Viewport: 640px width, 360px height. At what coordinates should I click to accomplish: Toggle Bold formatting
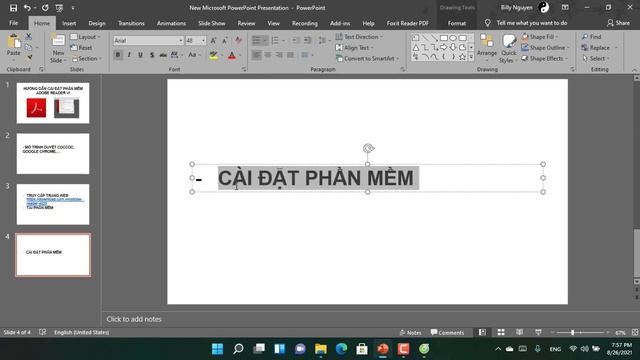coord(118,55)
